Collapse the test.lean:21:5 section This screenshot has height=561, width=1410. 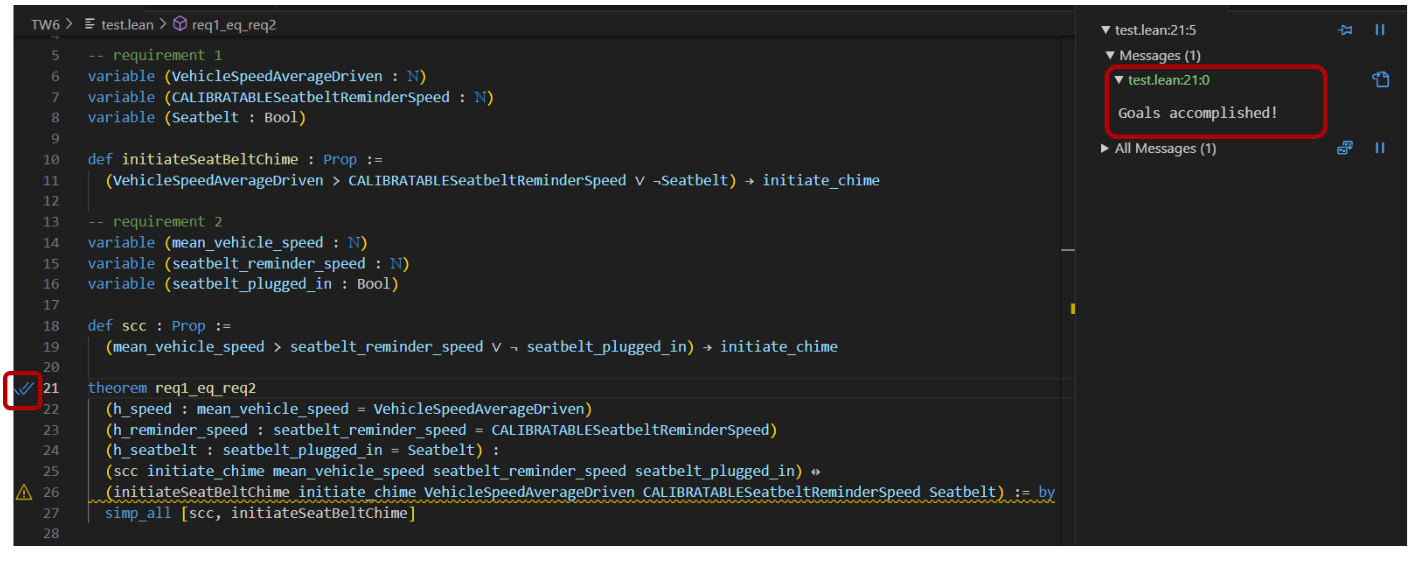(x=1105, y=31)
